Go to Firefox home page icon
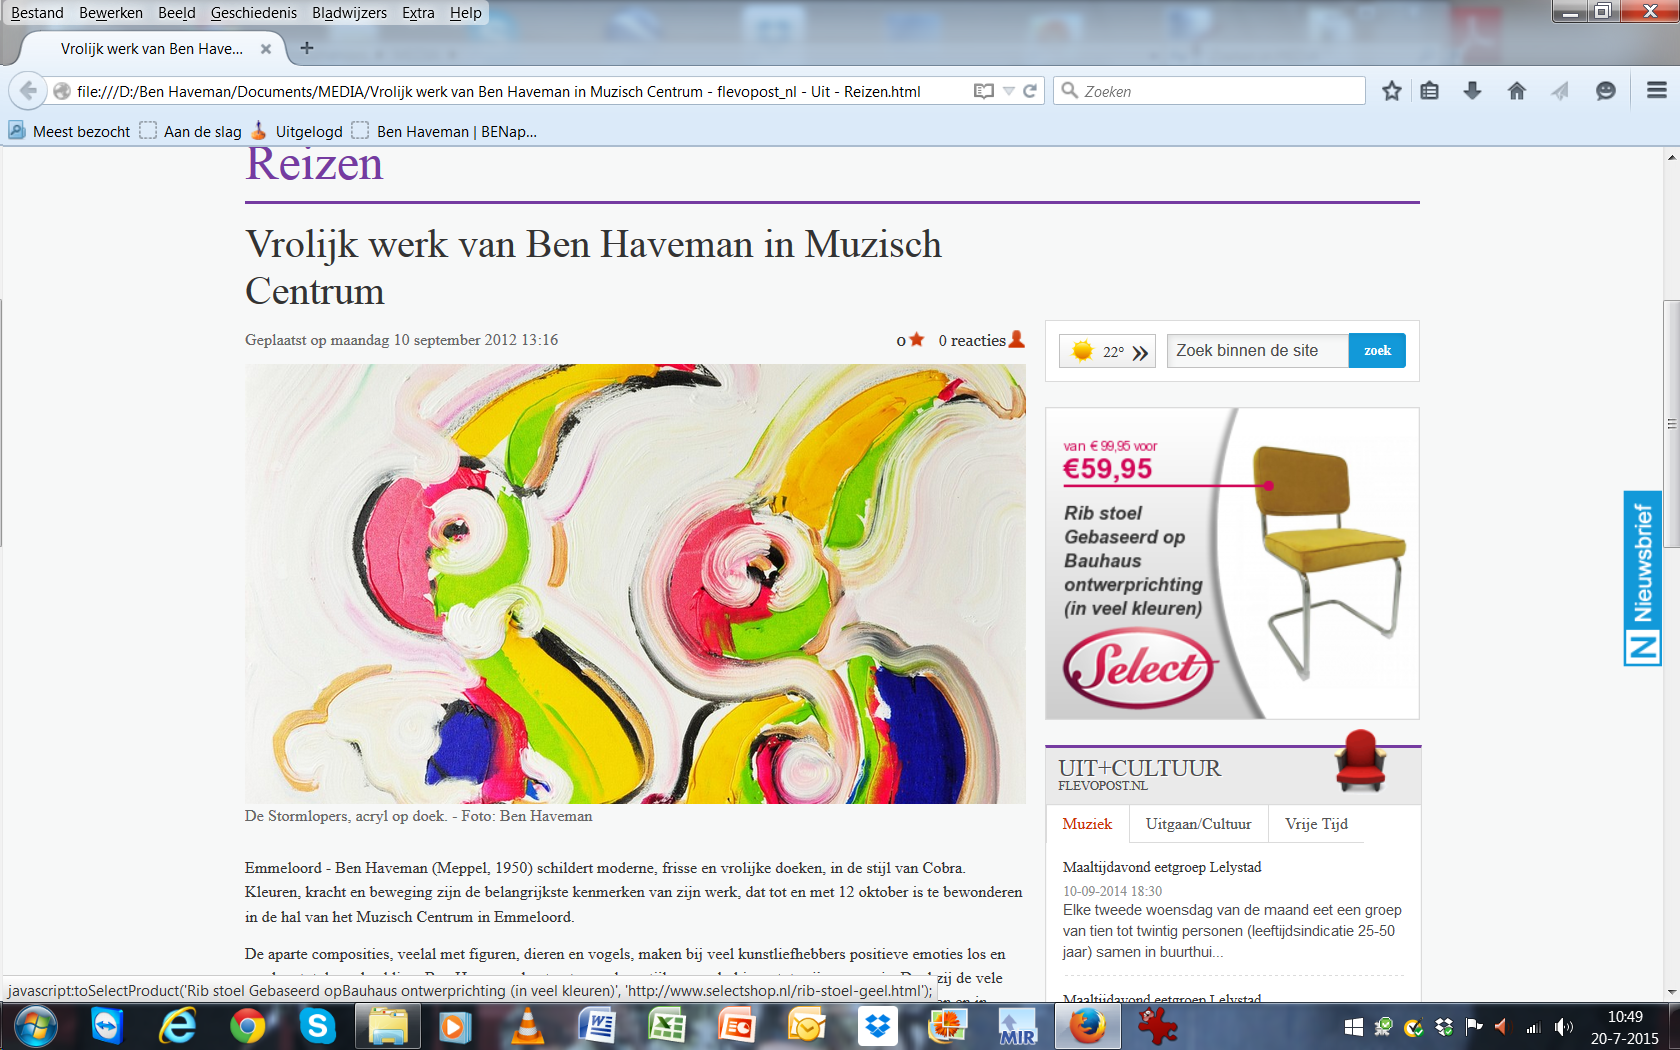This screenshot has height=1050, width=1680. (x=1517, y=91)
